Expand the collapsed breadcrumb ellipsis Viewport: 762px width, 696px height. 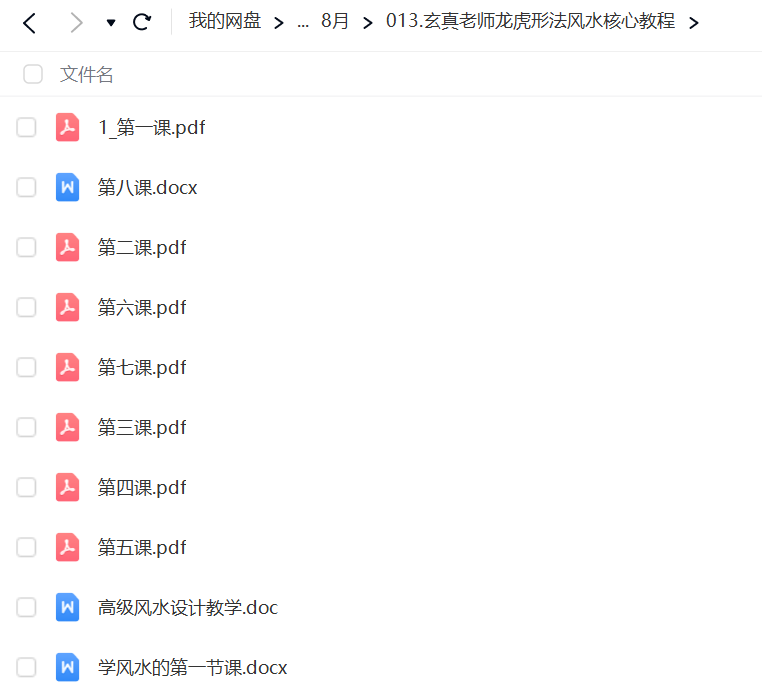[303, 22]
